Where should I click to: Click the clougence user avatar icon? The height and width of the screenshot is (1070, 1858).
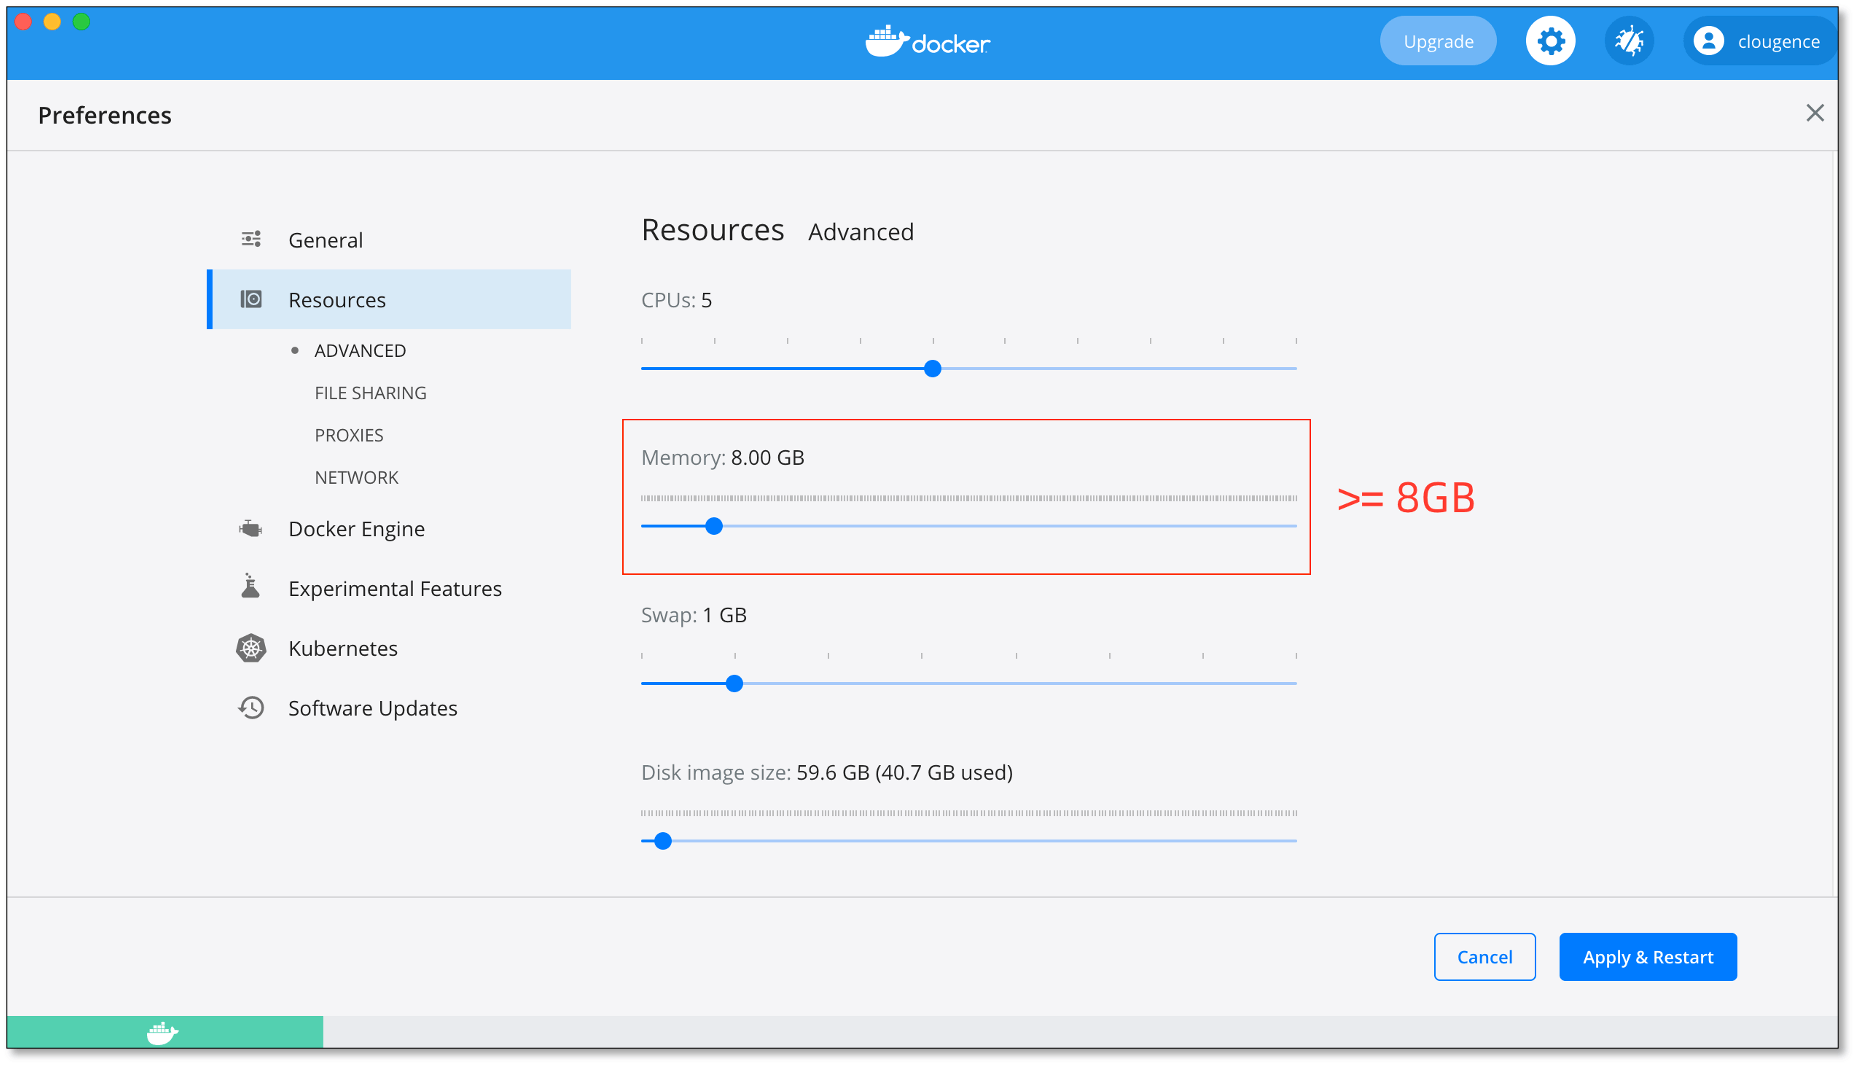pyautogui.click(x=1709, y=42)
